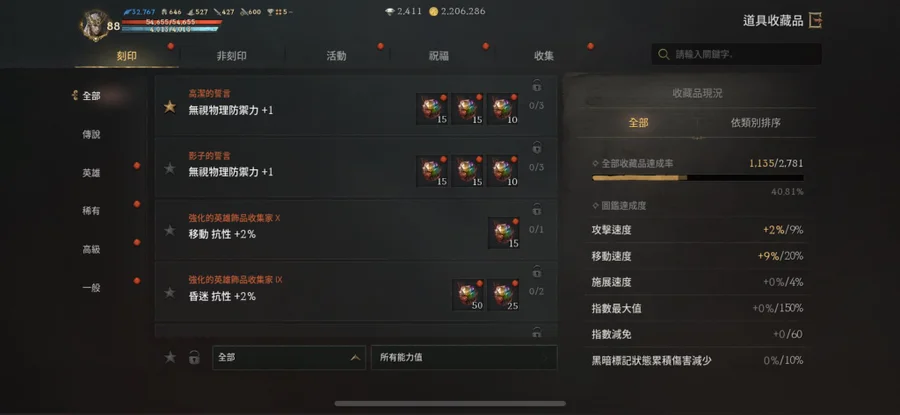Click the lock filter icon in bottom bar
Screen dimensions: 900x415
195,357
